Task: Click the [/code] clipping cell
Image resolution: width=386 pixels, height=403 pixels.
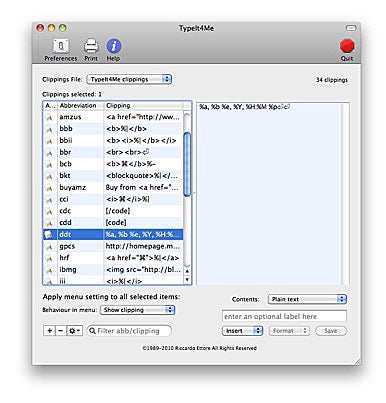Action: [143, 211]
